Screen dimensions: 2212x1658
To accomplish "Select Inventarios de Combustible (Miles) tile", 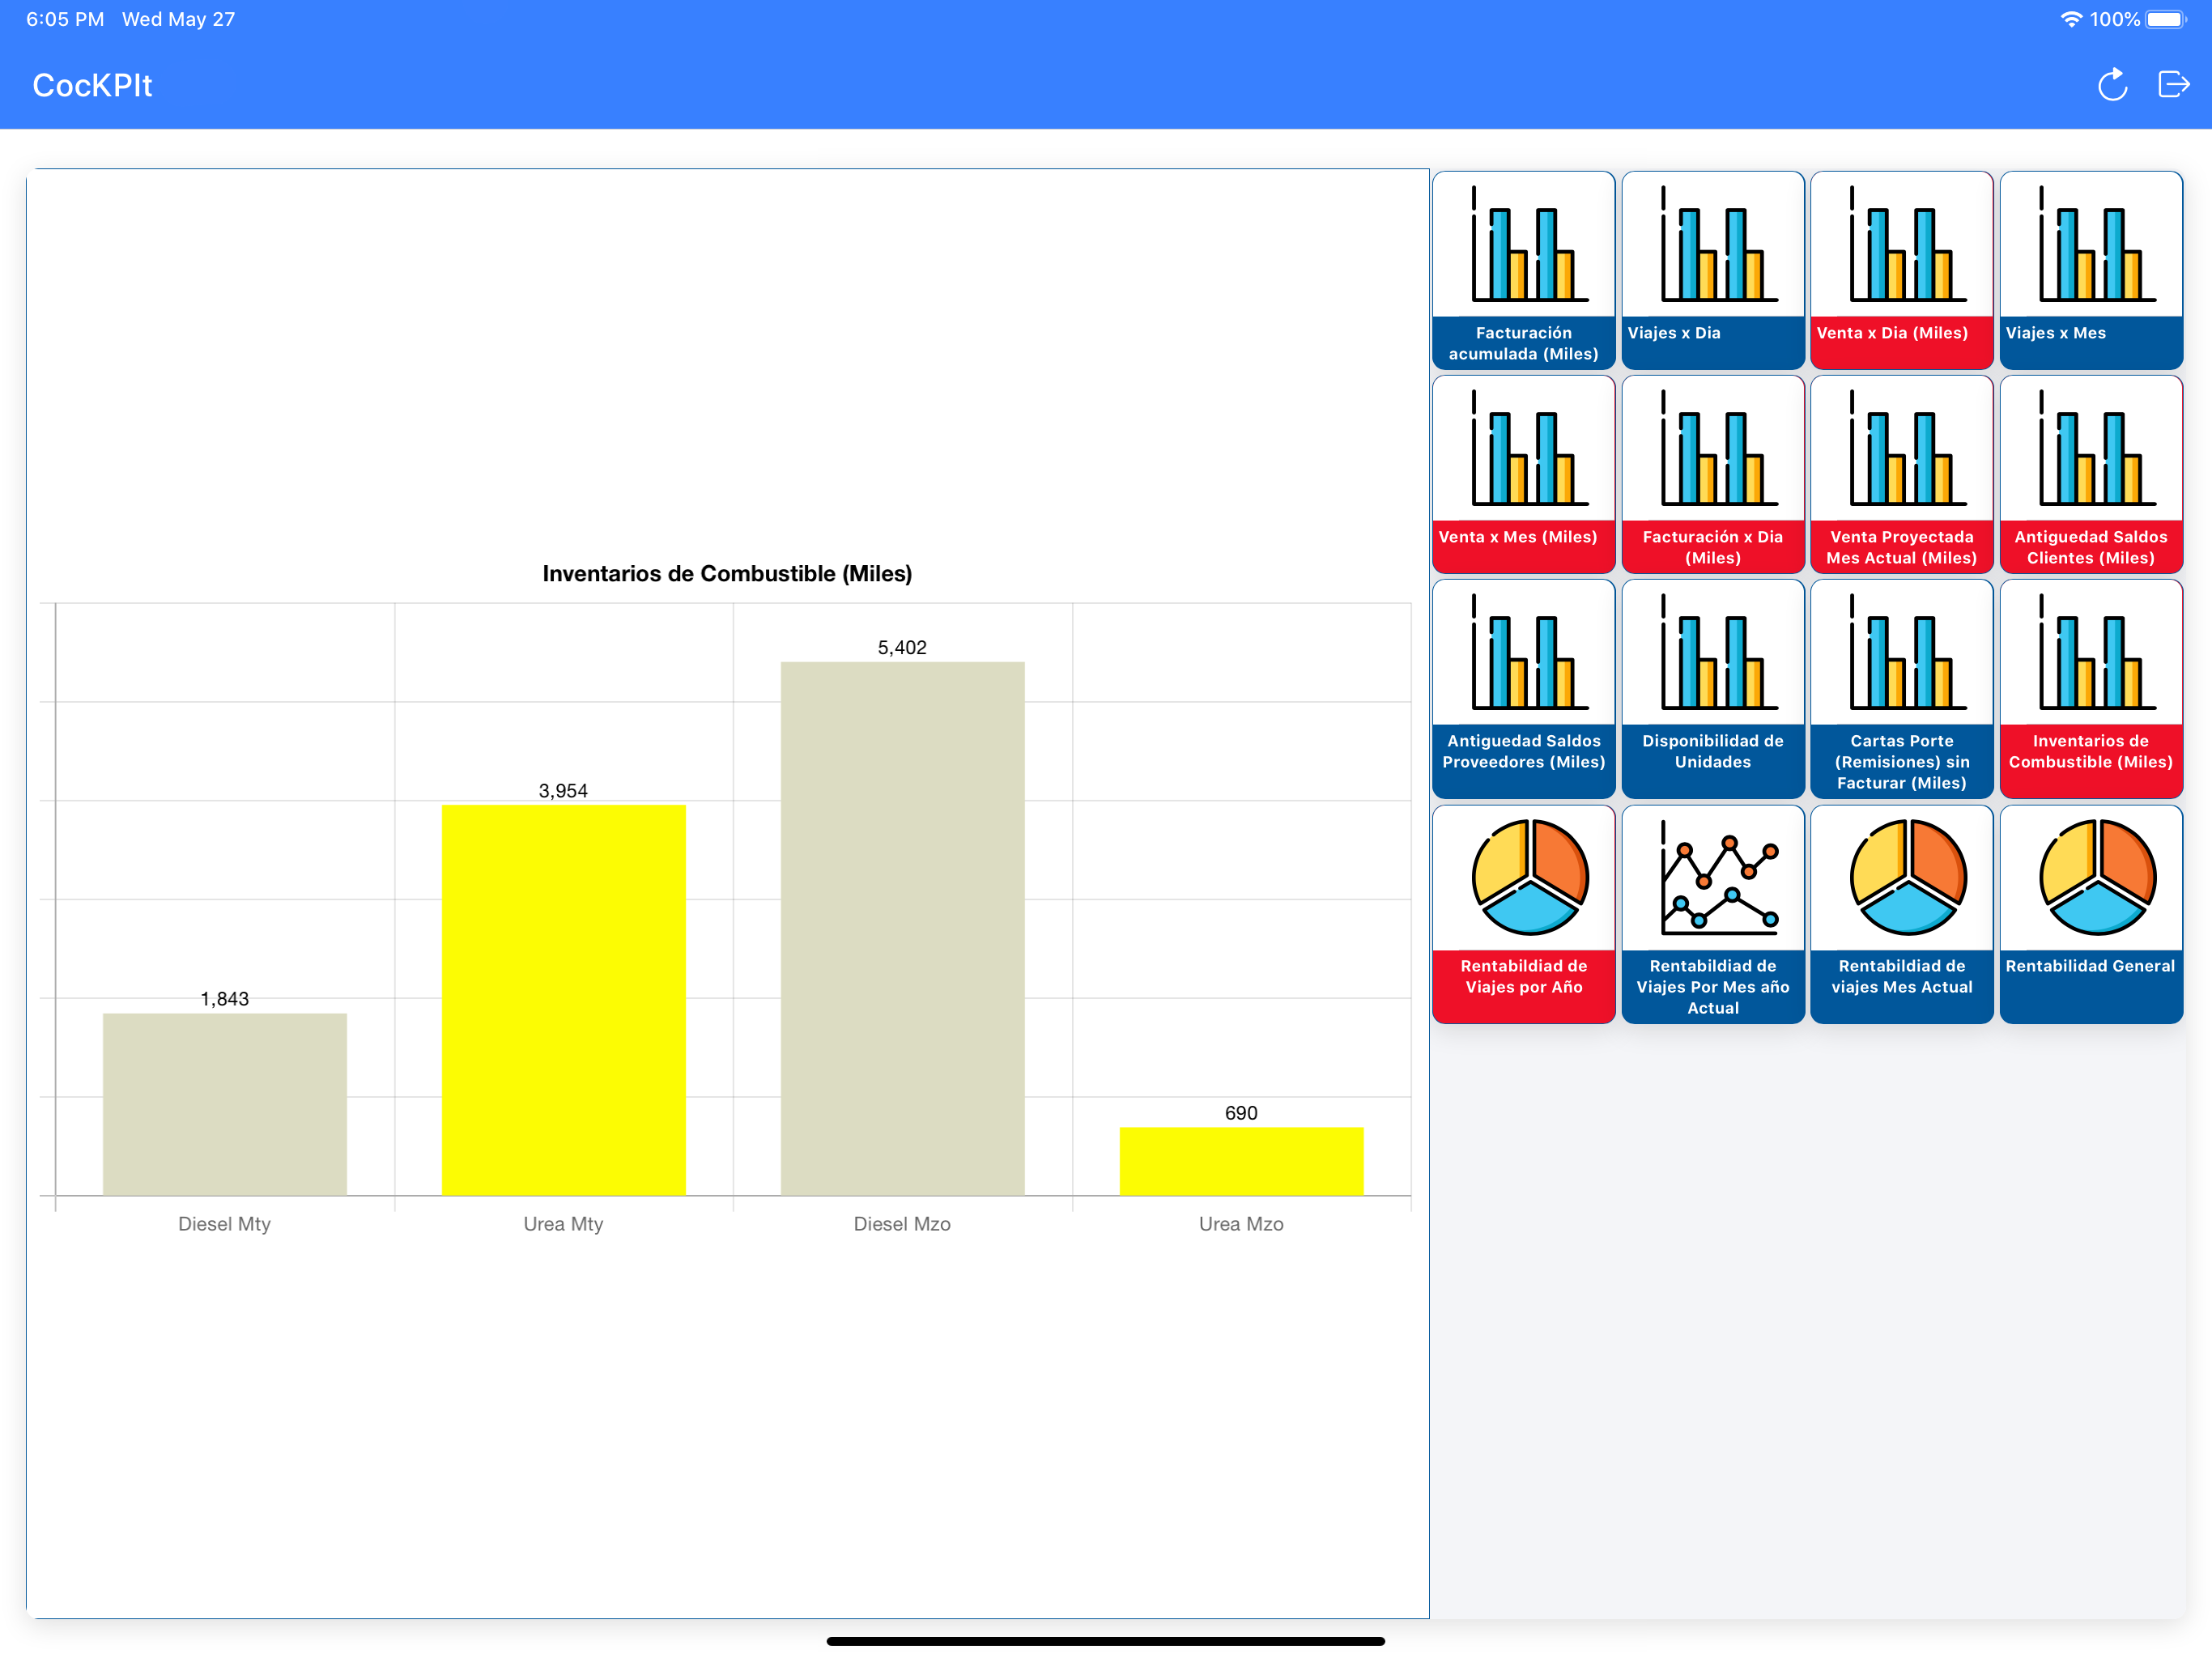I will [x=2090, y=689].
